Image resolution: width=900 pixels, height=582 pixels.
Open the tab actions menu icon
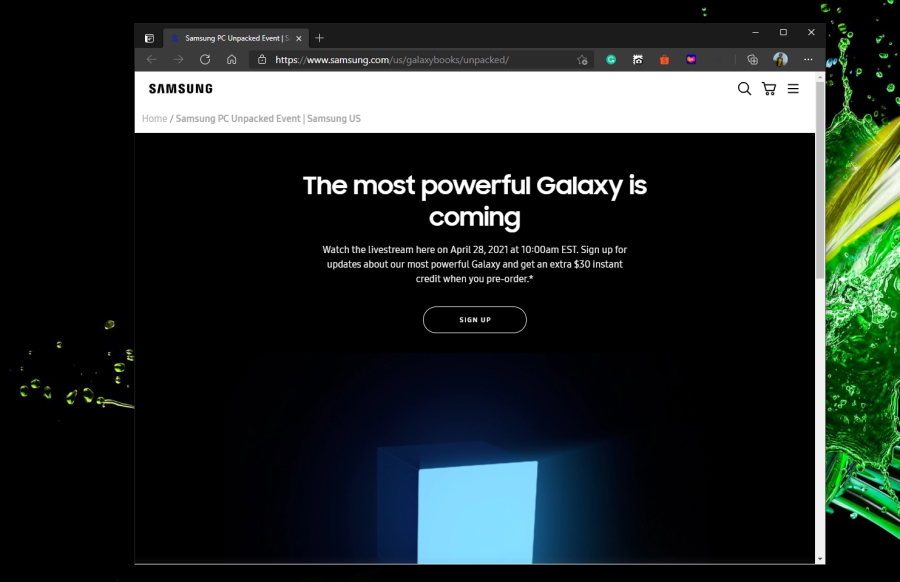coord(149,38)
